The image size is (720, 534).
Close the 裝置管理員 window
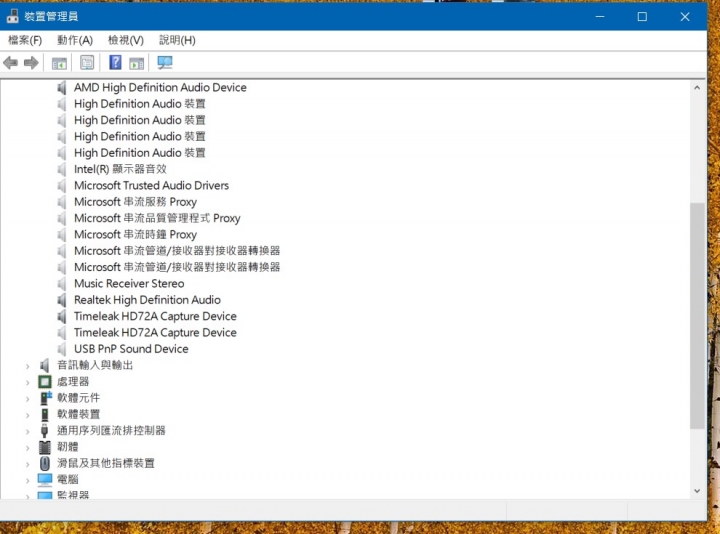tap(685, 17)
